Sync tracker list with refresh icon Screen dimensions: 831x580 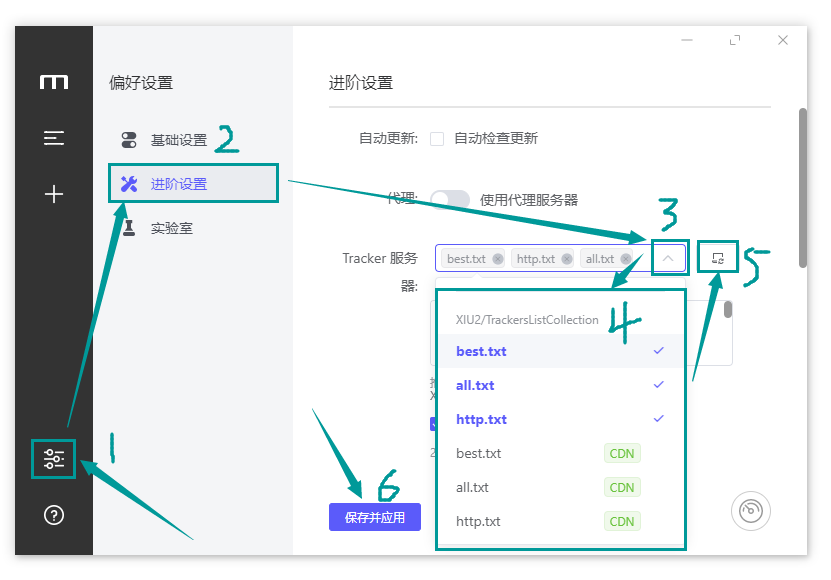pyautogui.click(x=718, y=258)
